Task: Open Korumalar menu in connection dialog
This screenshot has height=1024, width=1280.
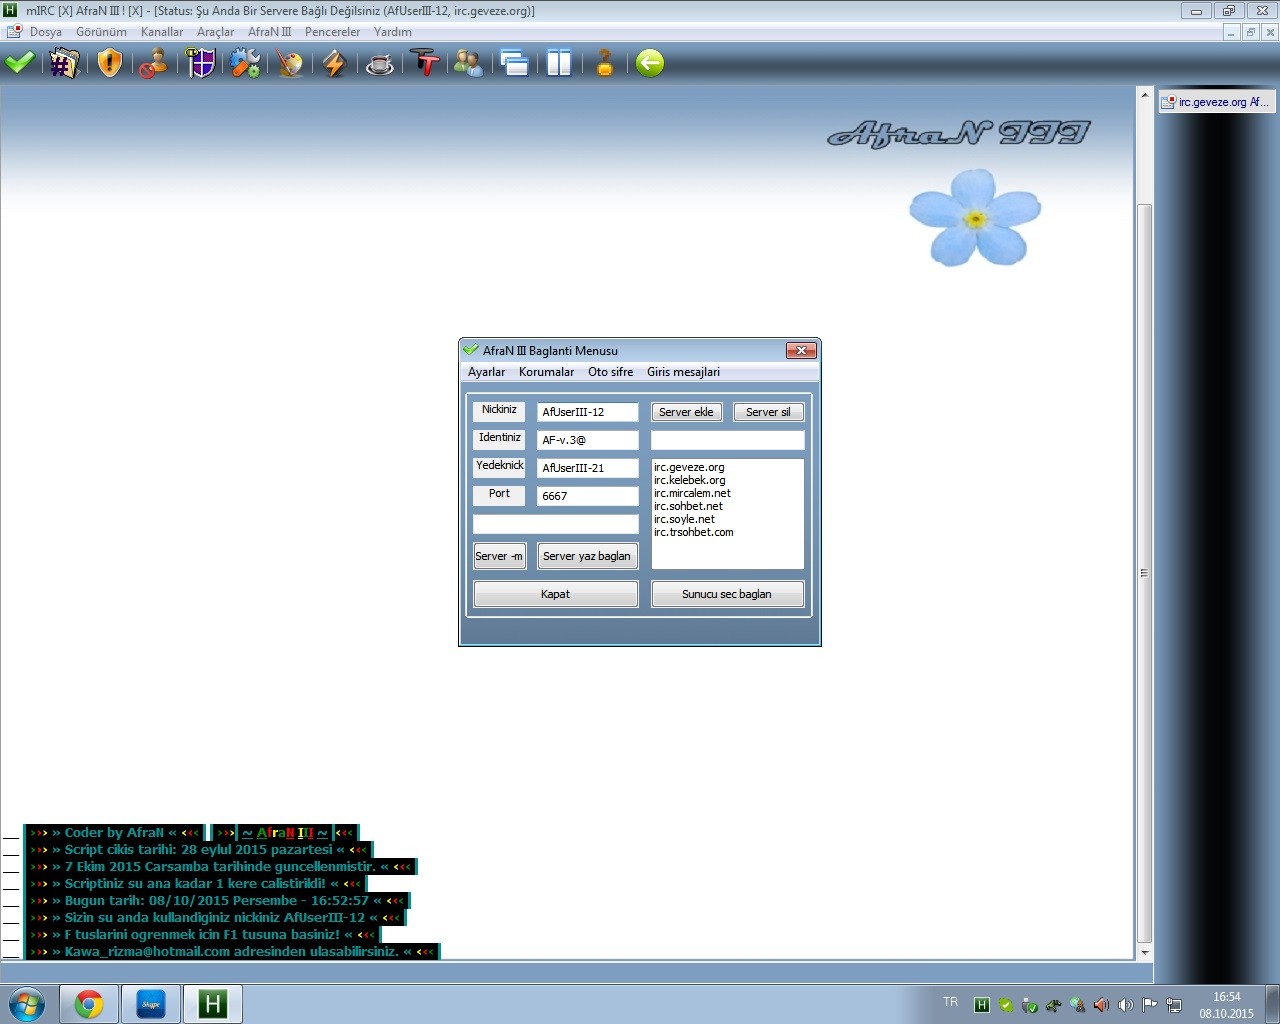Action: pyautogui.click(x=546, y=372)
